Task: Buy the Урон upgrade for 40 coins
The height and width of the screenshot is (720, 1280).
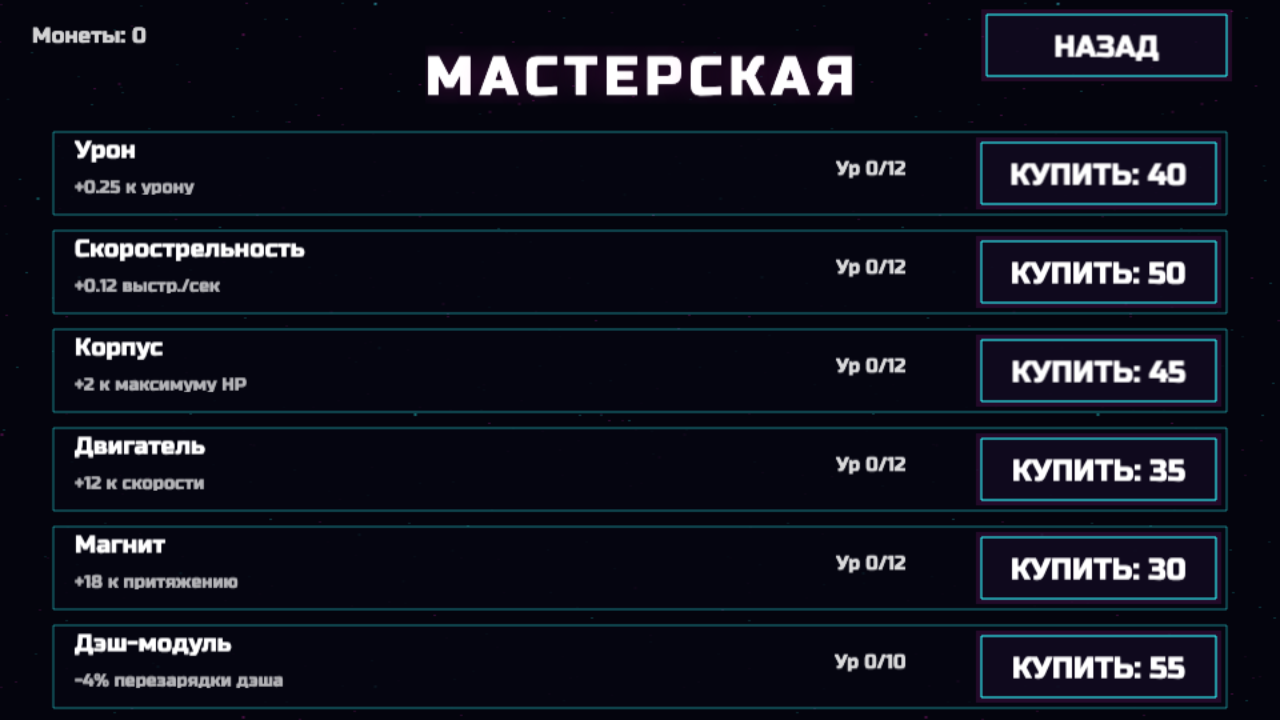Action: click(1098, 173)
